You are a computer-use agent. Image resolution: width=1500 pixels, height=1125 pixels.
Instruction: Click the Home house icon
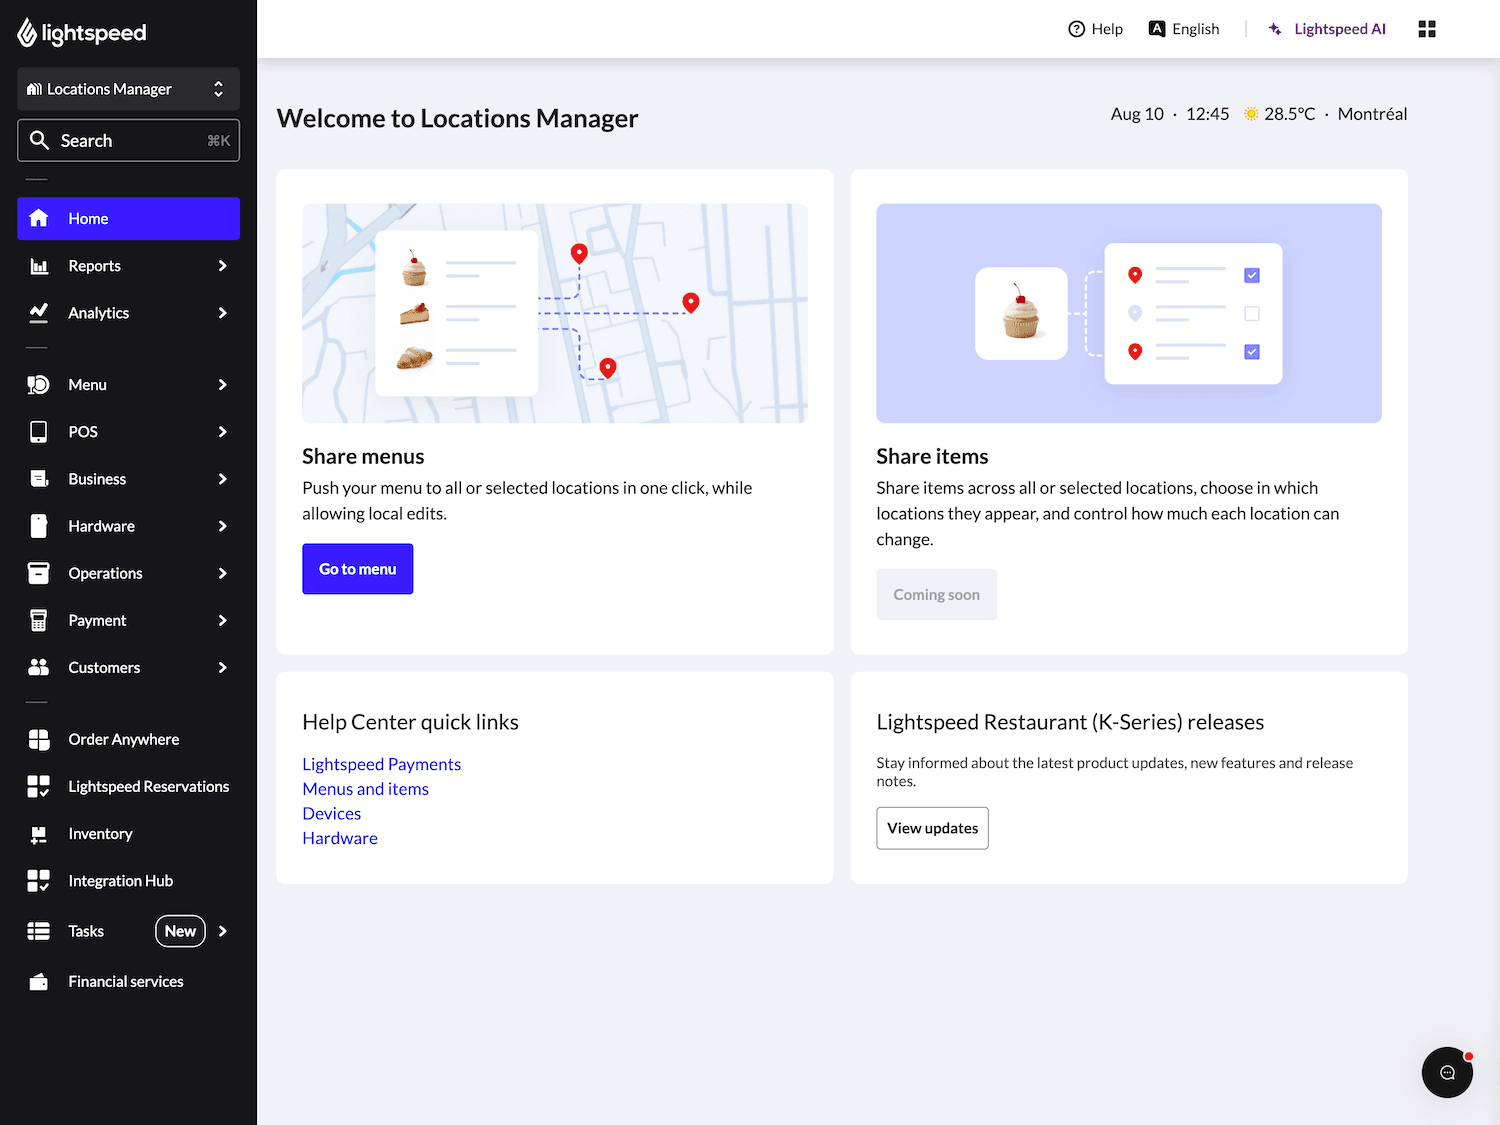pos(39,218)
